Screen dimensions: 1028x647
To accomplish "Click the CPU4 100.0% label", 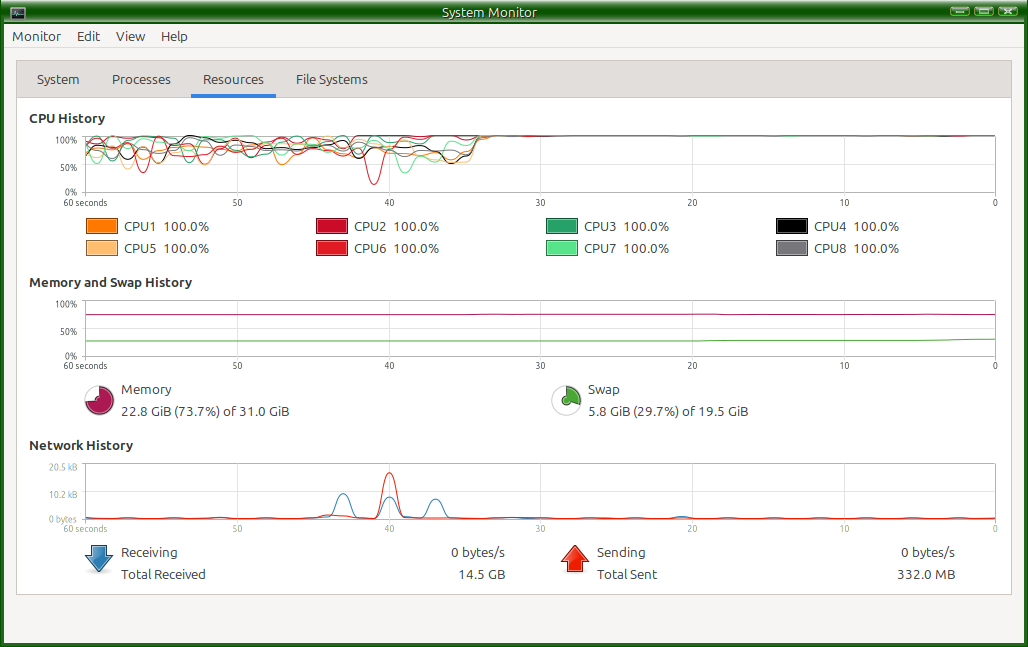I will coord(857,227).
